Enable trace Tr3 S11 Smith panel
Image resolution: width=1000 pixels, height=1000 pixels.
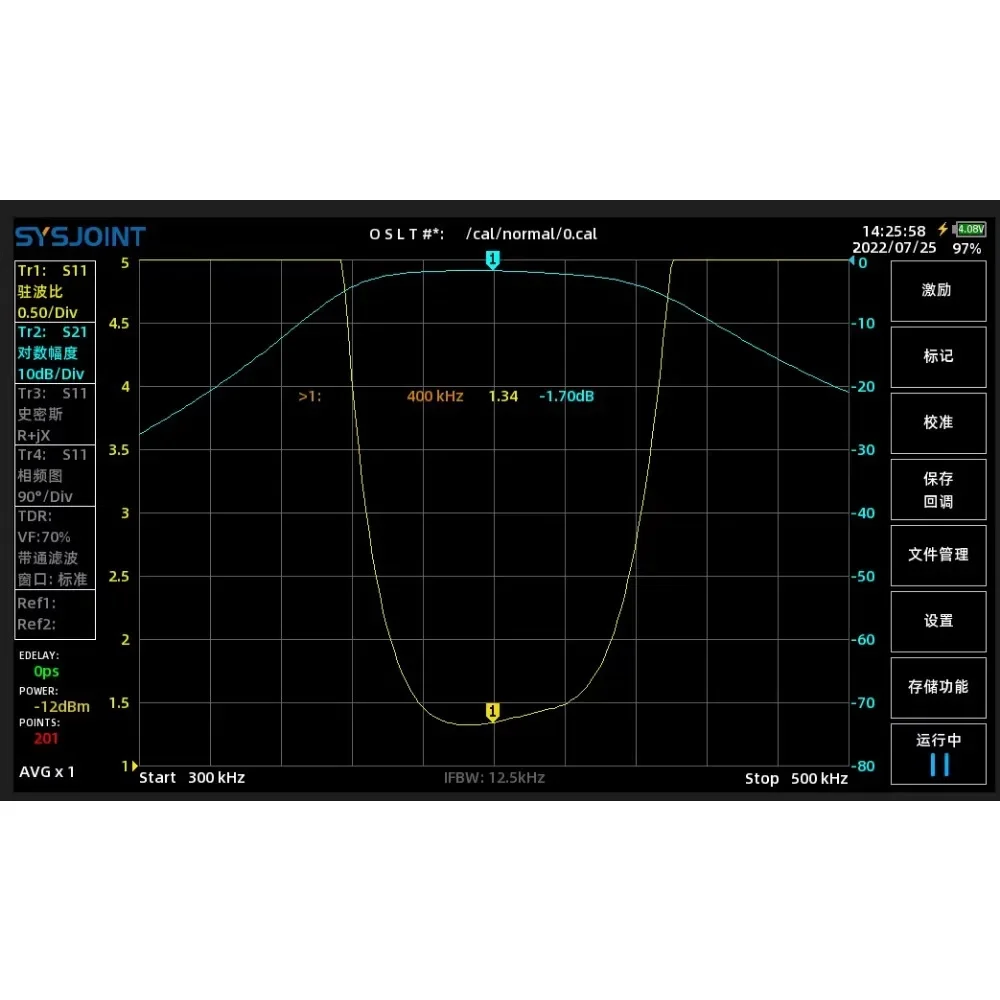click(55, 414)
